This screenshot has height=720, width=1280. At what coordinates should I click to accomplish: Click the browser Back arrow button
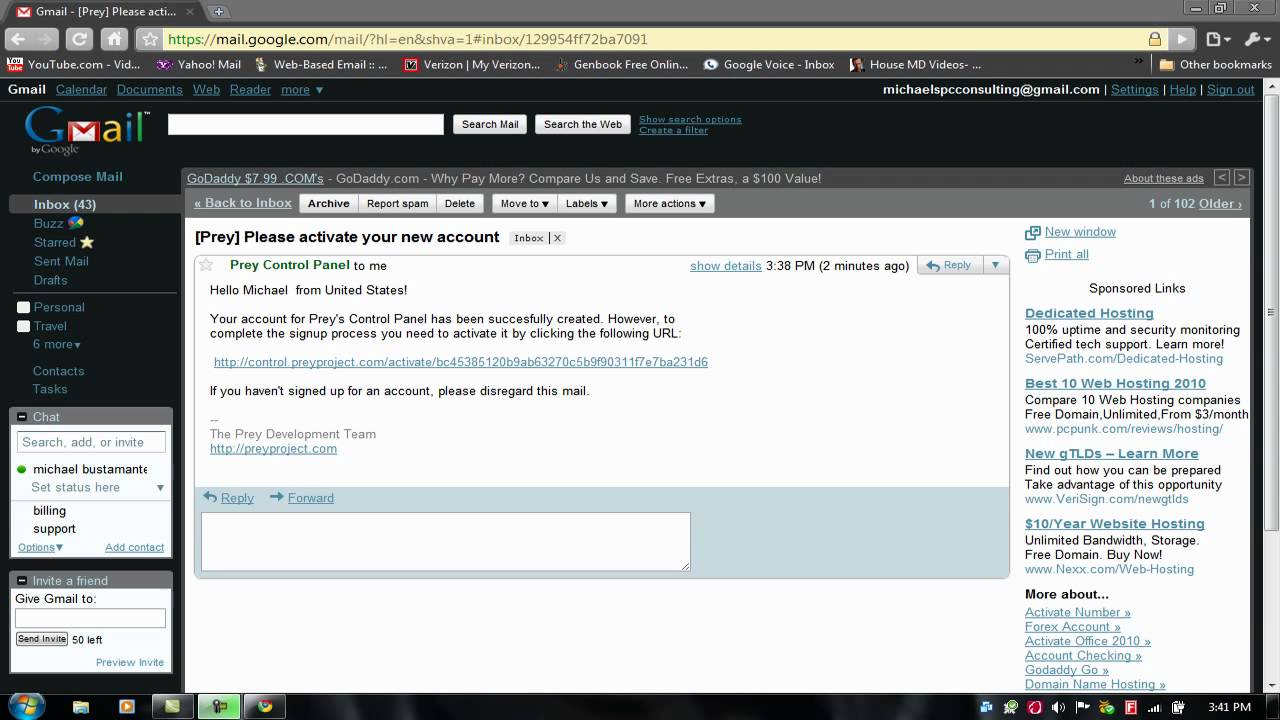pyautogui.click(x=19, y=39)
